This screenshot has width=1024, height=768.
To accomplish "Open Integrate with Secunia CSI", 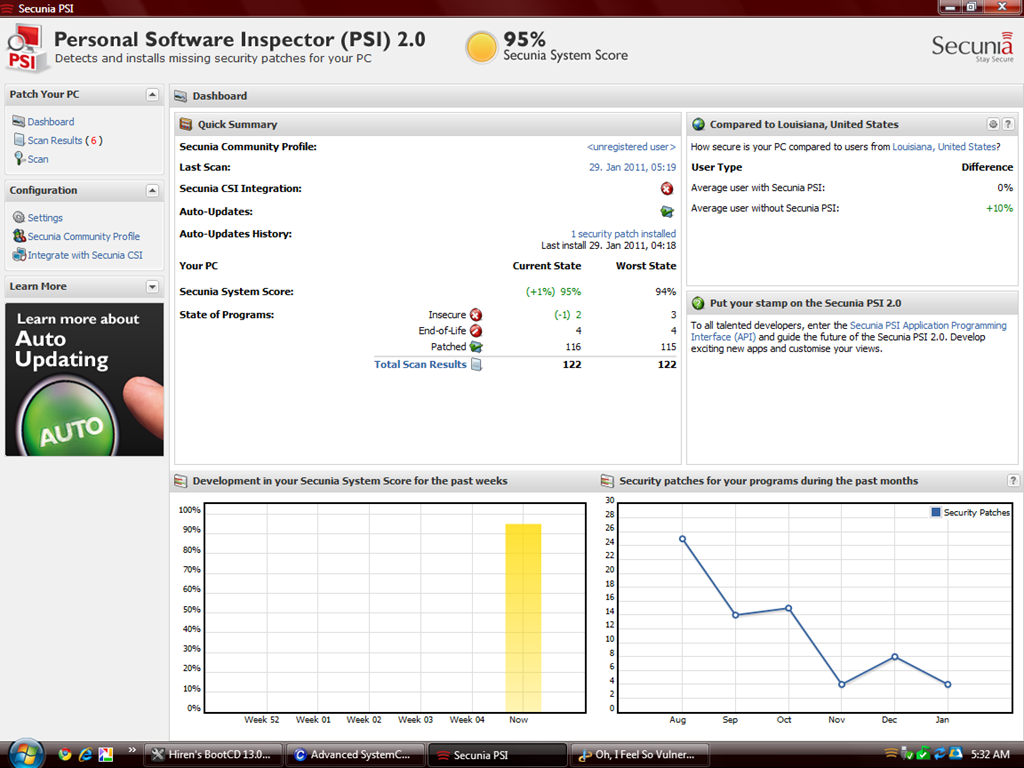I will tap(85, 255).
